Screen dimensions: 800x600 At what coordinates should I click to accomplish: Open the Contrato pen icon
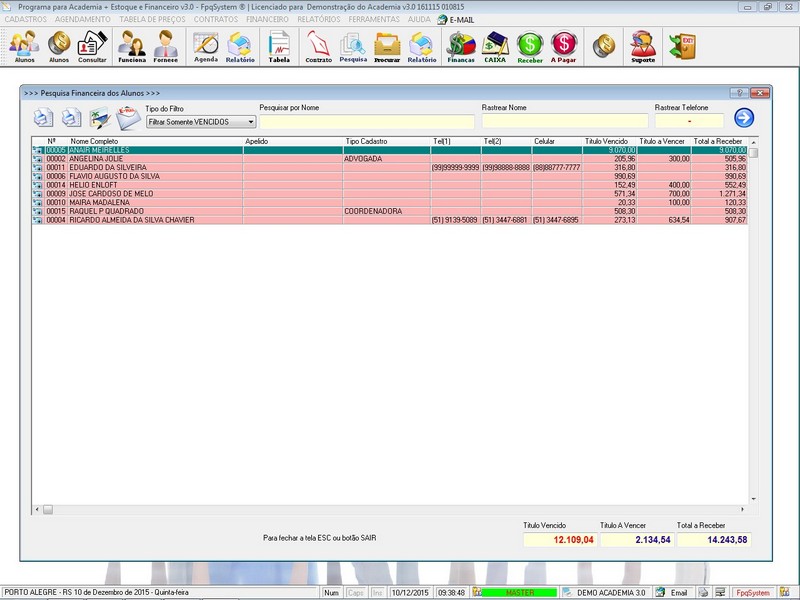coord(318,46)
